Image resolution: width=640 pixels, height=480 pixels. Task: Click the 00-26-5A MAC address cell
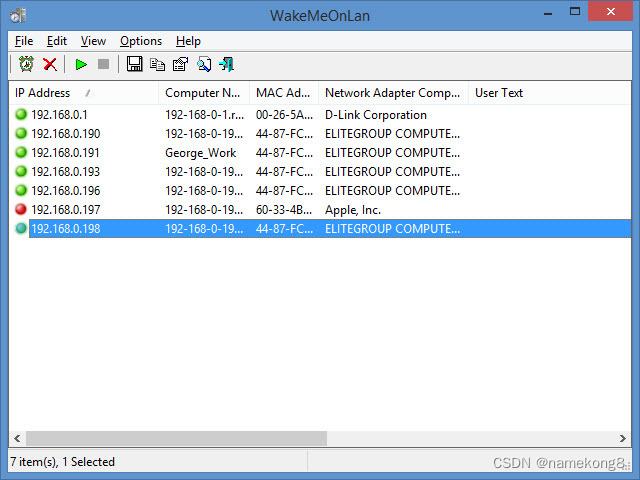point(284,115)
